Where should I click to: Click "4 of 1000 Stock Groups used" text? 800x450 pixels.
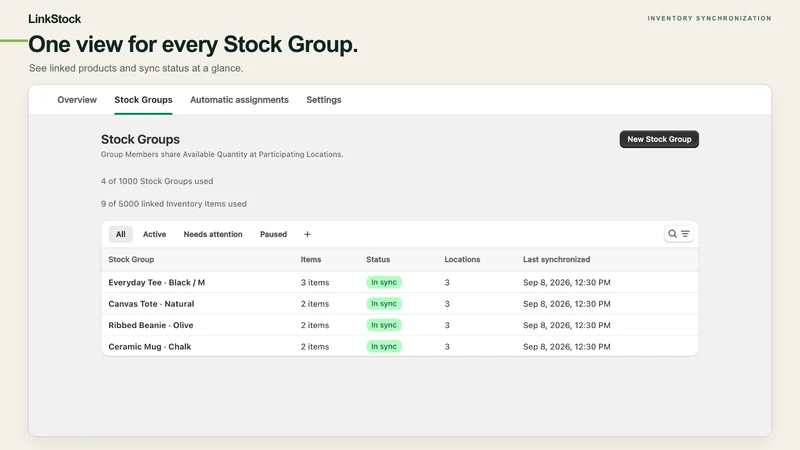[x=157, y=181]
